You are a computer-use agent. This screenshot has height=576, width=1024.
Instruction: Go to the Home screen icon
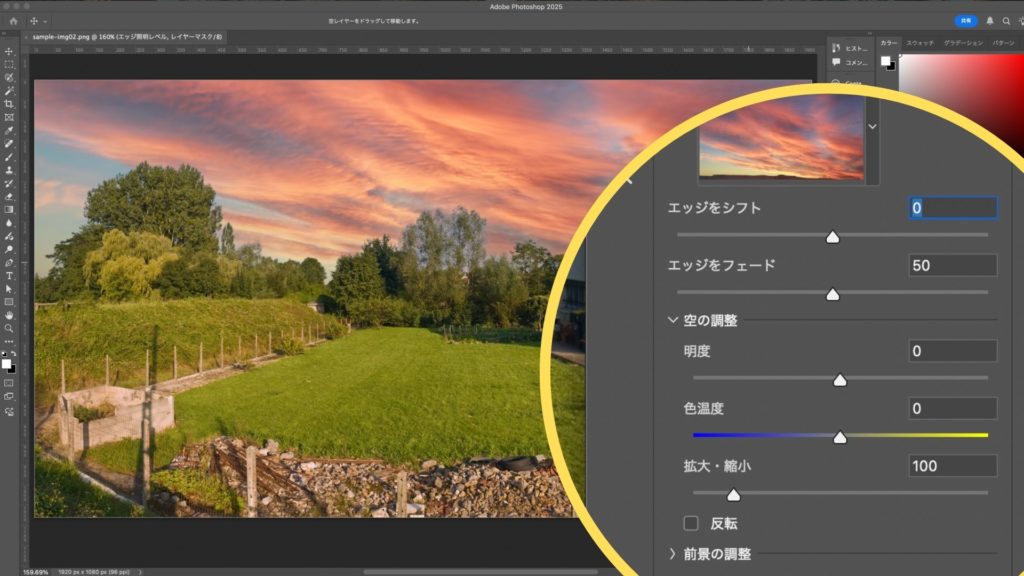[x=12, y=20]
